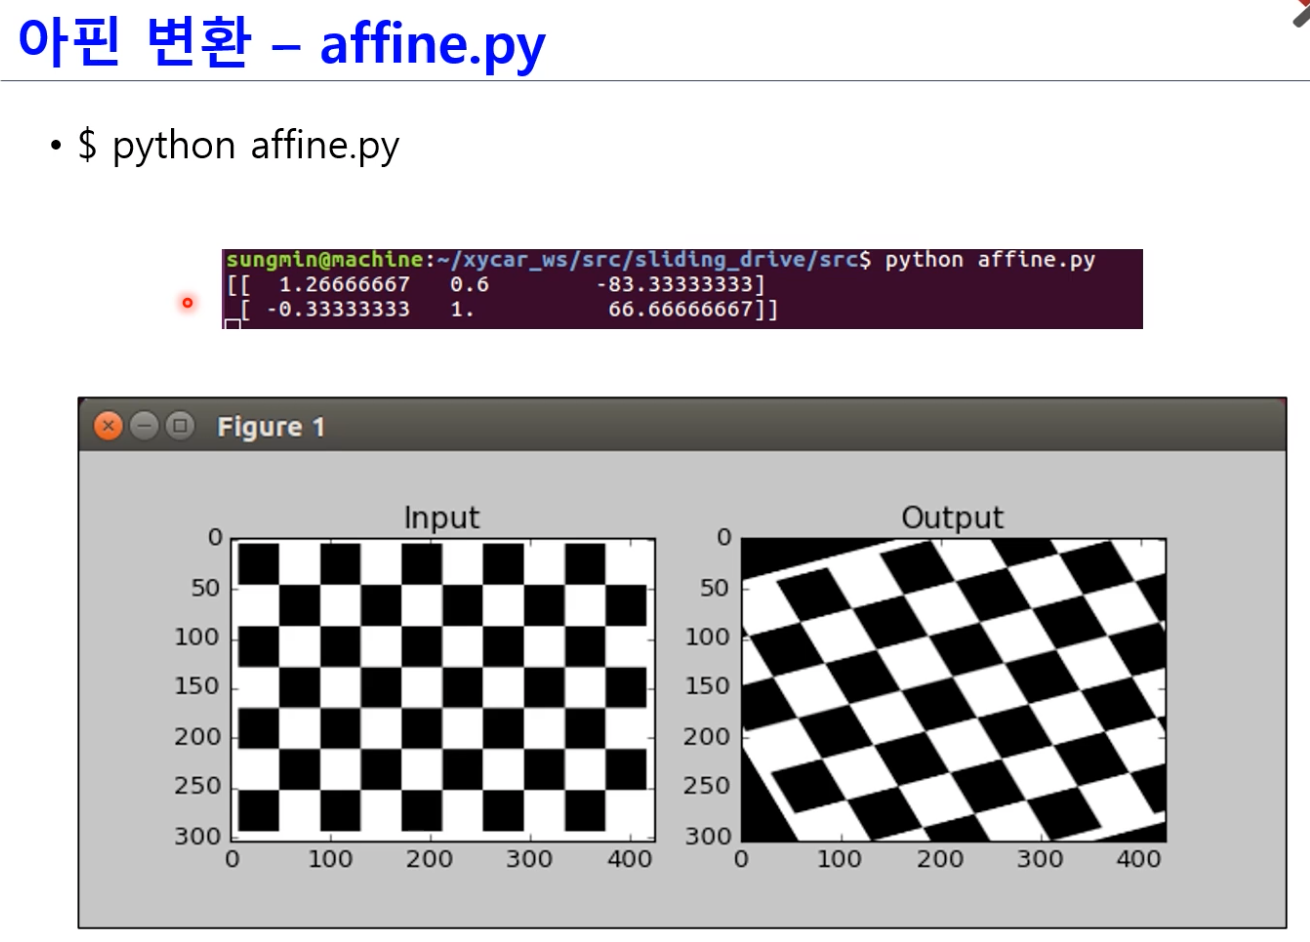Click matrix value -0.33333333 in terminal
Viewport: 1310px width, 942px height.
(338, 309)
